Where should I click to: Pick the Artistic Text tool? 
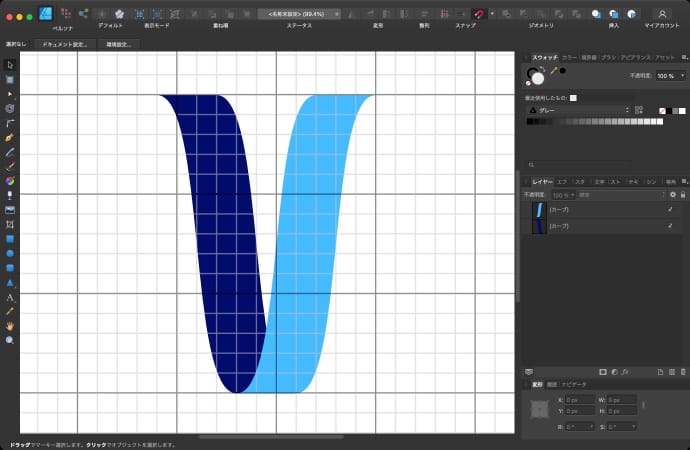click(x=10, y=297)
